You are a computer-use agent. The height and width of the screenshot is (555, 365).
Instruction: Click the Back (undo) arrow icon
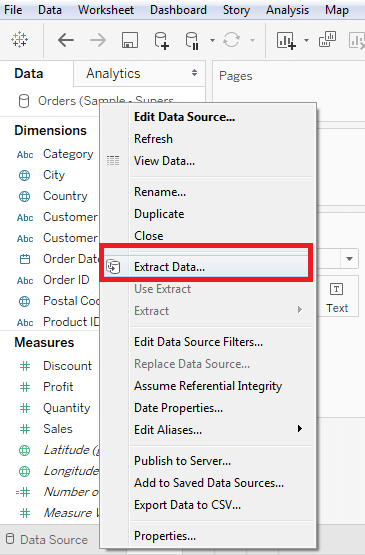click(x=66, y=40)
